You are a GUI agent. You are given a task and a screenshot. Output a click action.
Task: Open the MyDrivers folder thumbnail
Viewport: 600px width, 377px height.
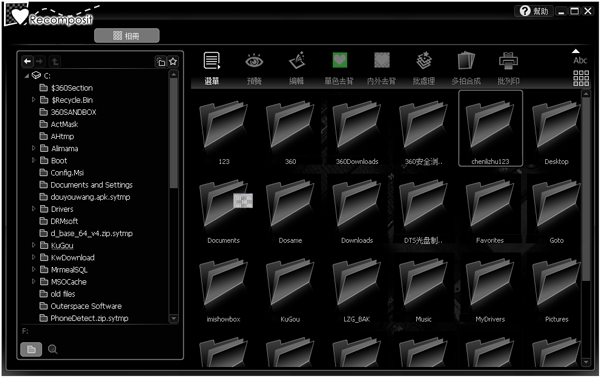(490, 289)
